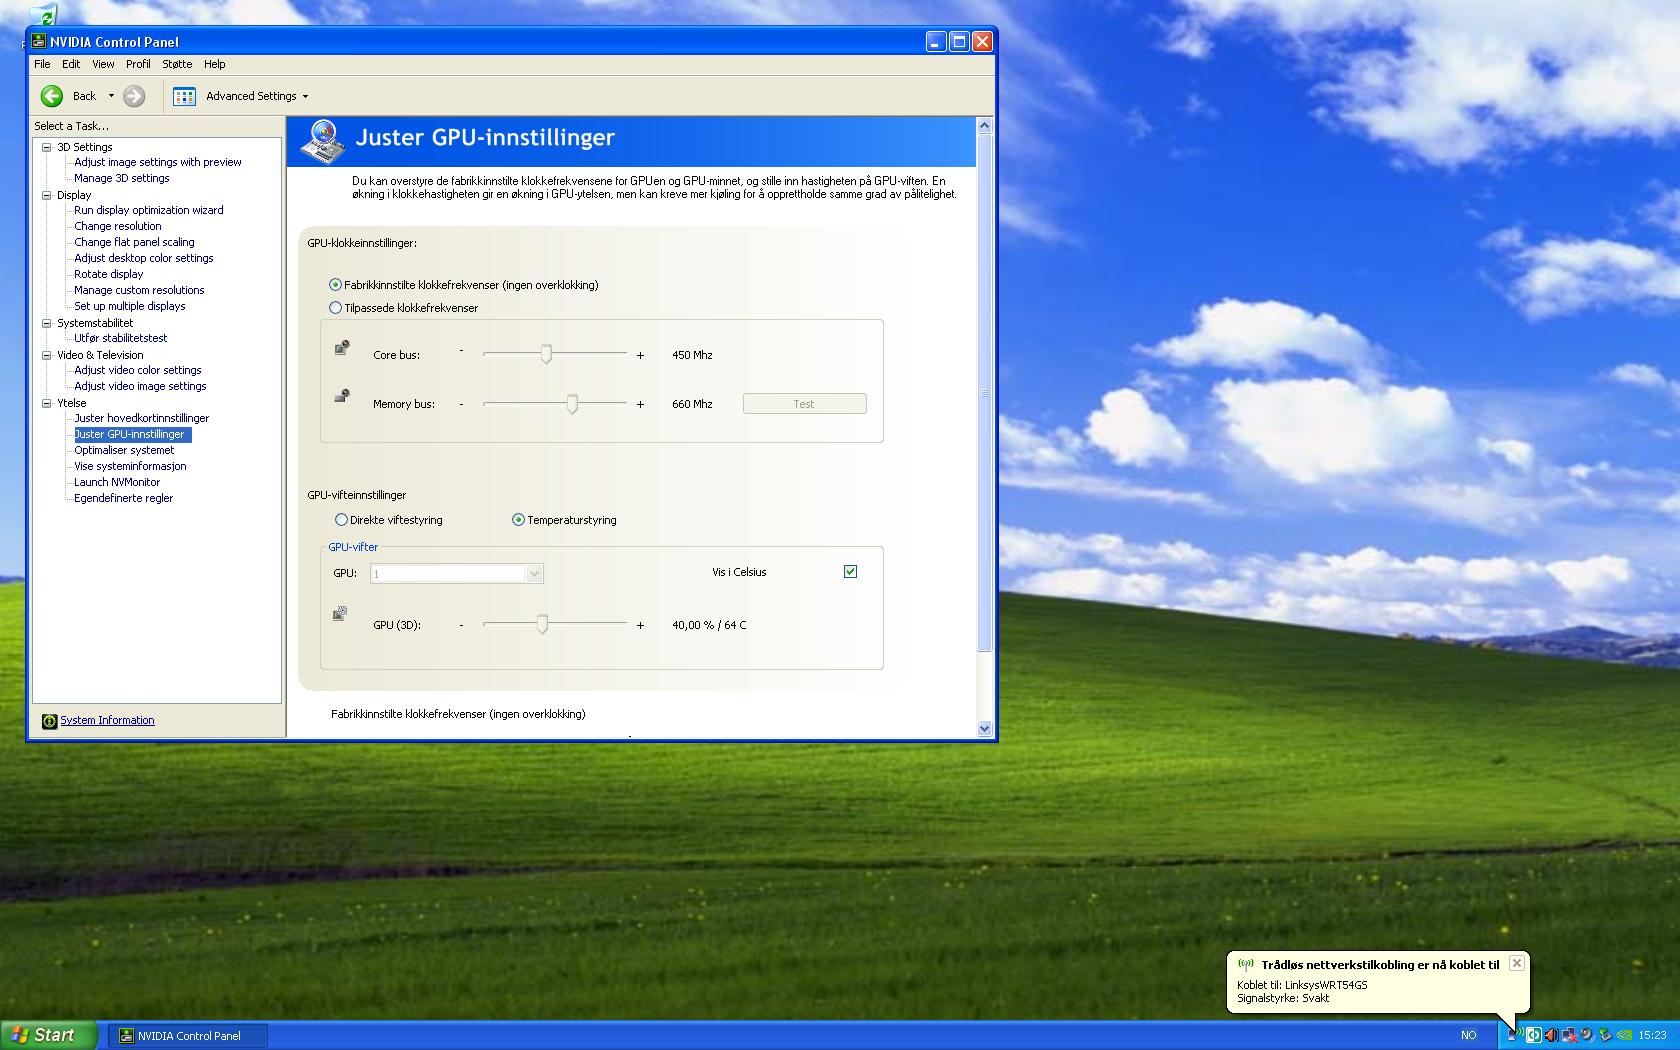Open the Back history dropdown arrow
This screenshot has height=1050, width=1680.
111,96
